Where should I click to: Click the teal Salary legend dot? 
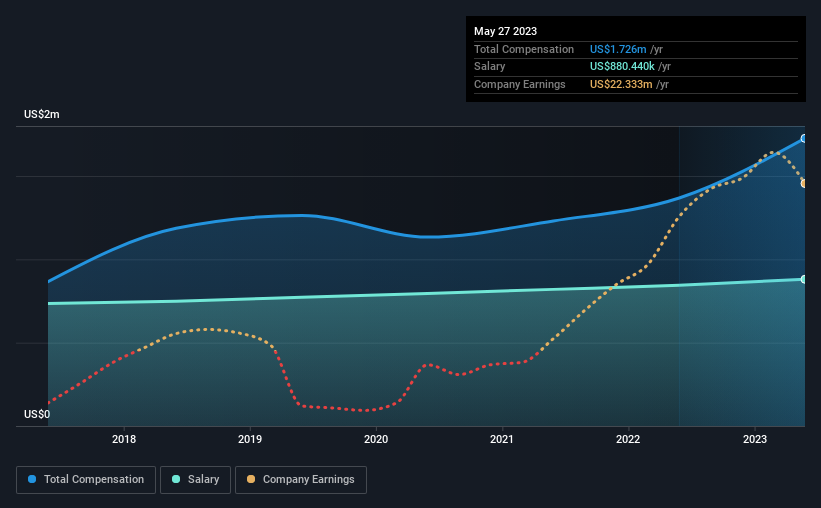tap(176, 479)
